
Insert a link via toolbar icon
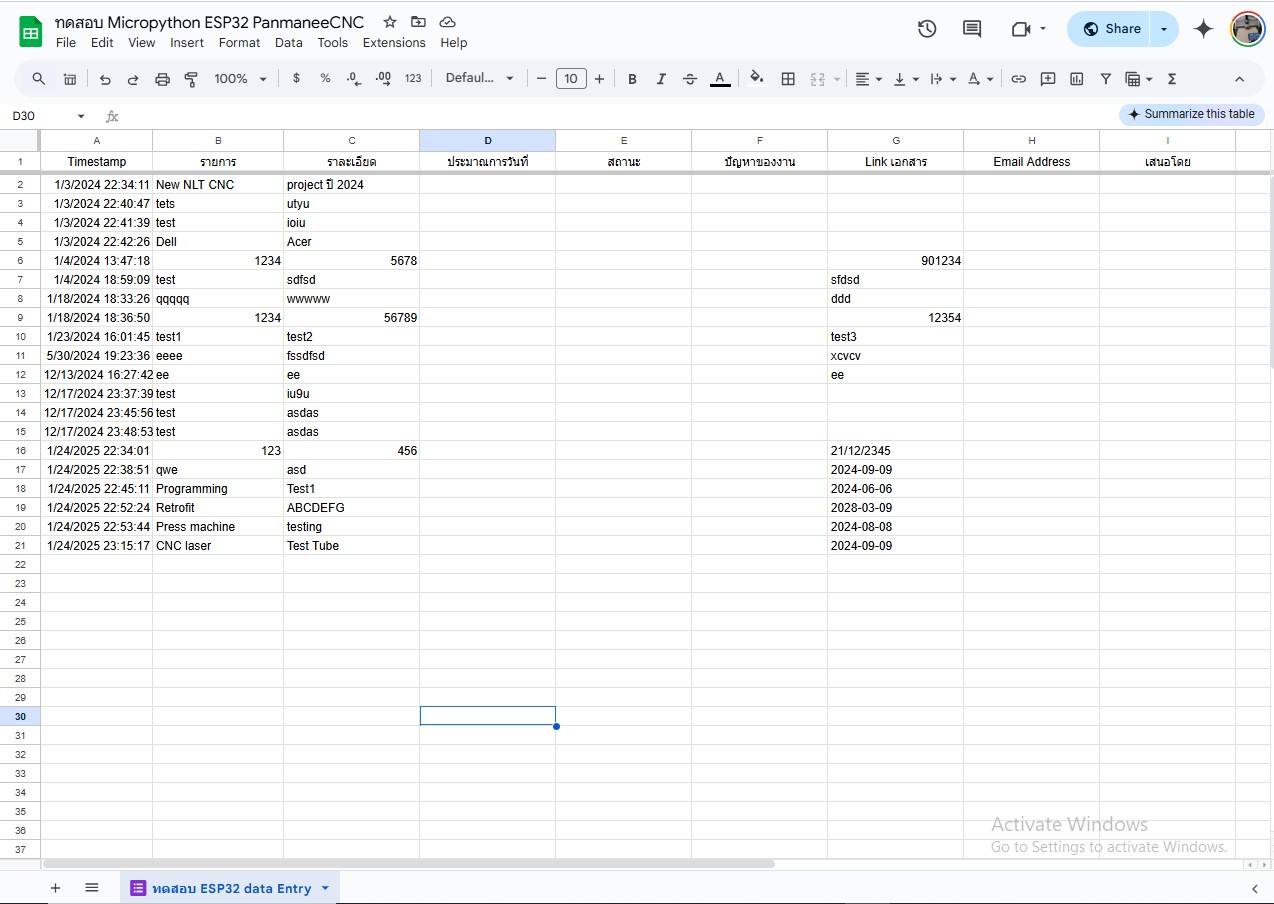tap(1018, 79)
